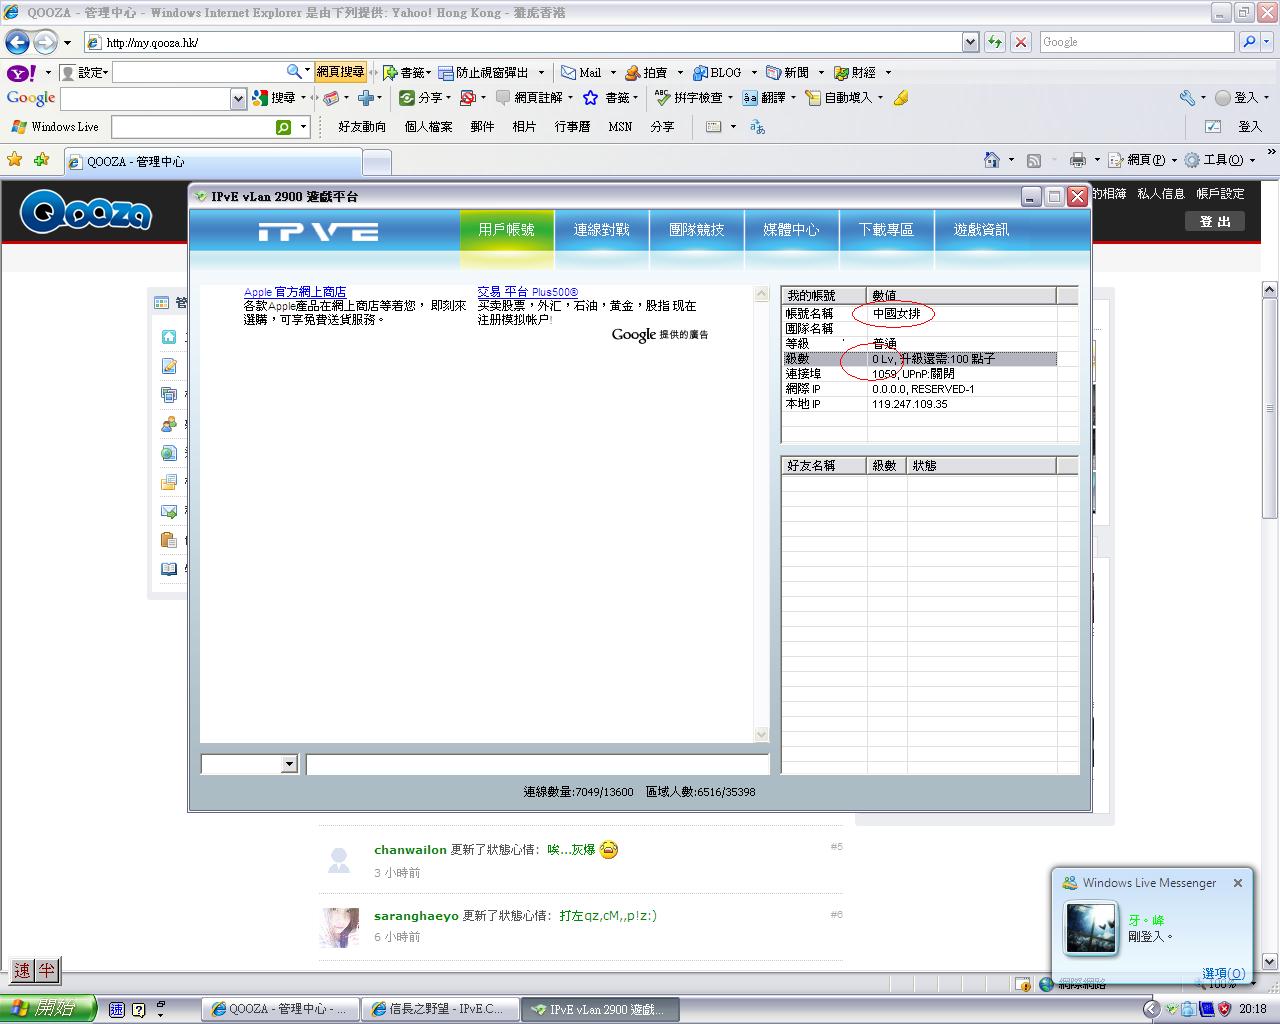1280x1024 pixels.
Task: Open the address bar URL dropdown
Action: pyautogui.click(x=970, y=42)
